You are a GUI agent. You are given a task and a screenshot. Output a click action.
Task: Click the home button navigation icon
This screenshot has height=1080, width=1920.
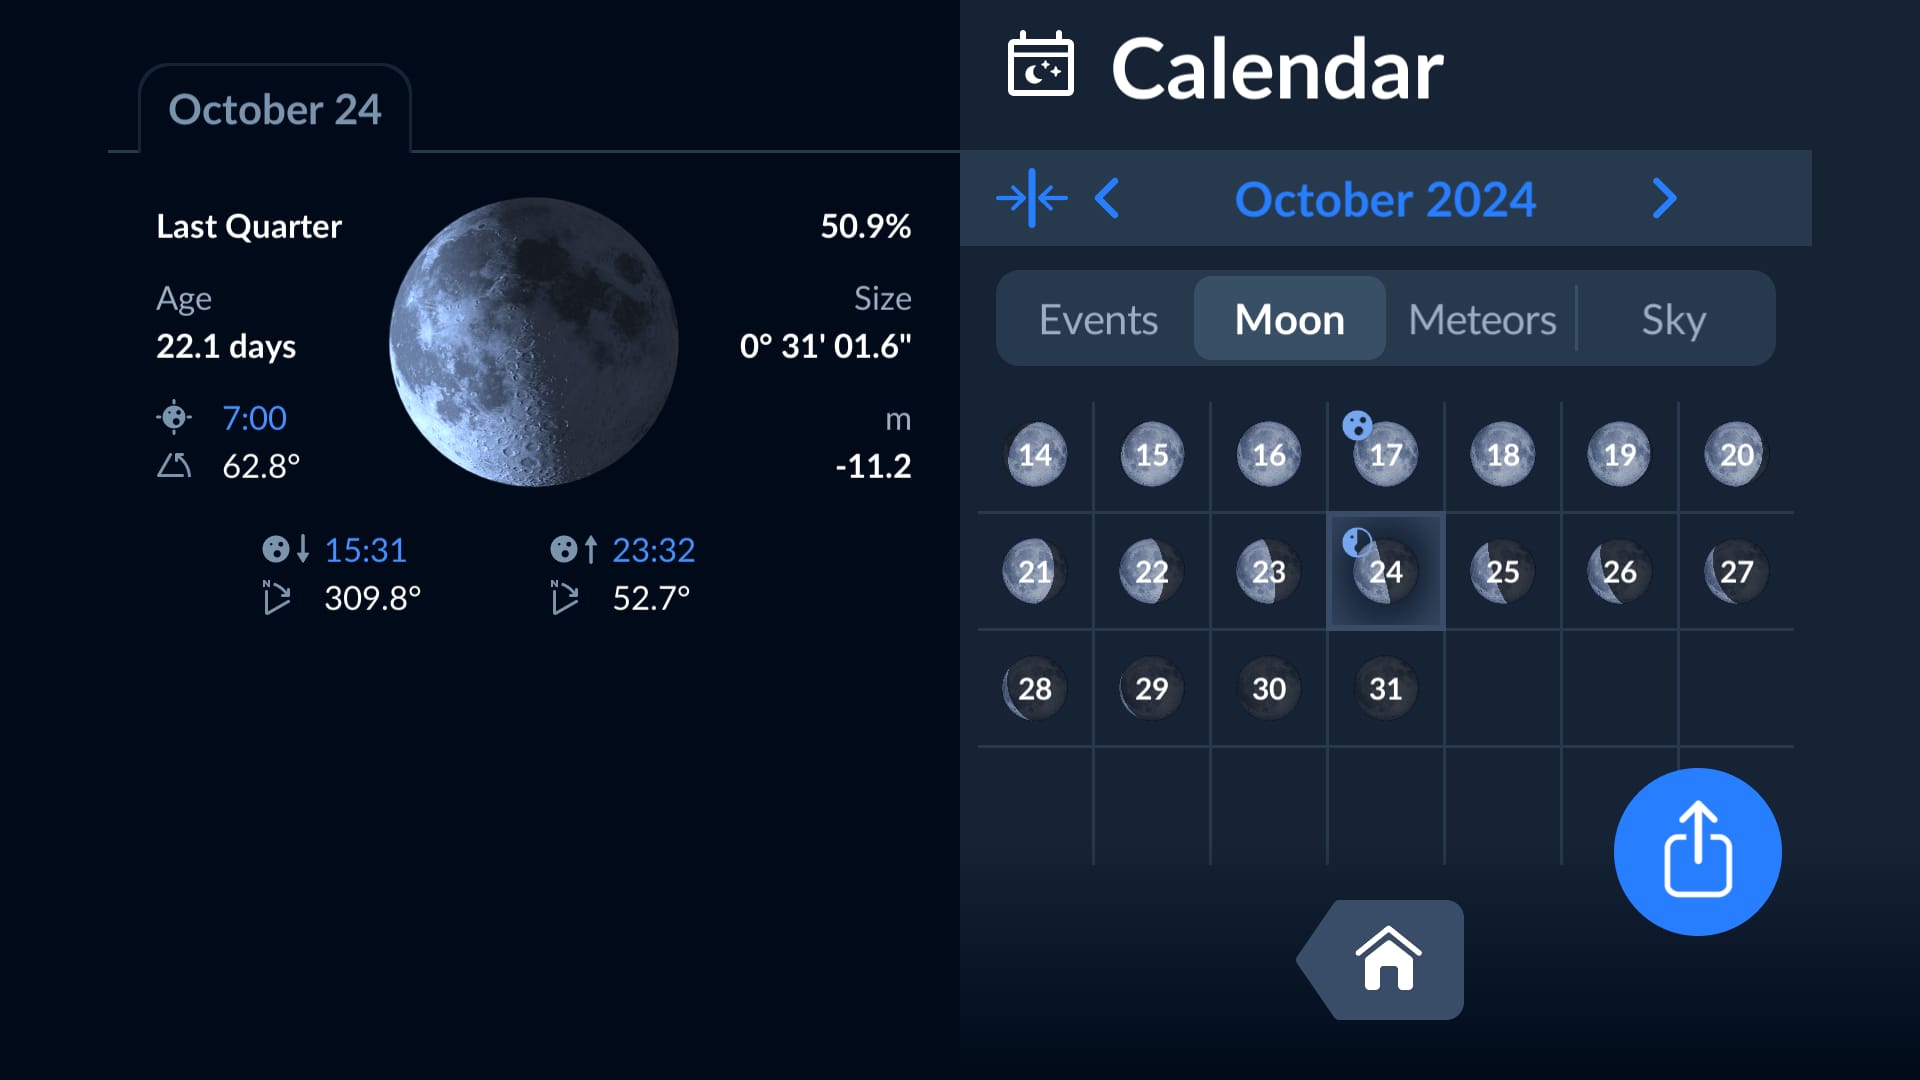pos(1387,957)
